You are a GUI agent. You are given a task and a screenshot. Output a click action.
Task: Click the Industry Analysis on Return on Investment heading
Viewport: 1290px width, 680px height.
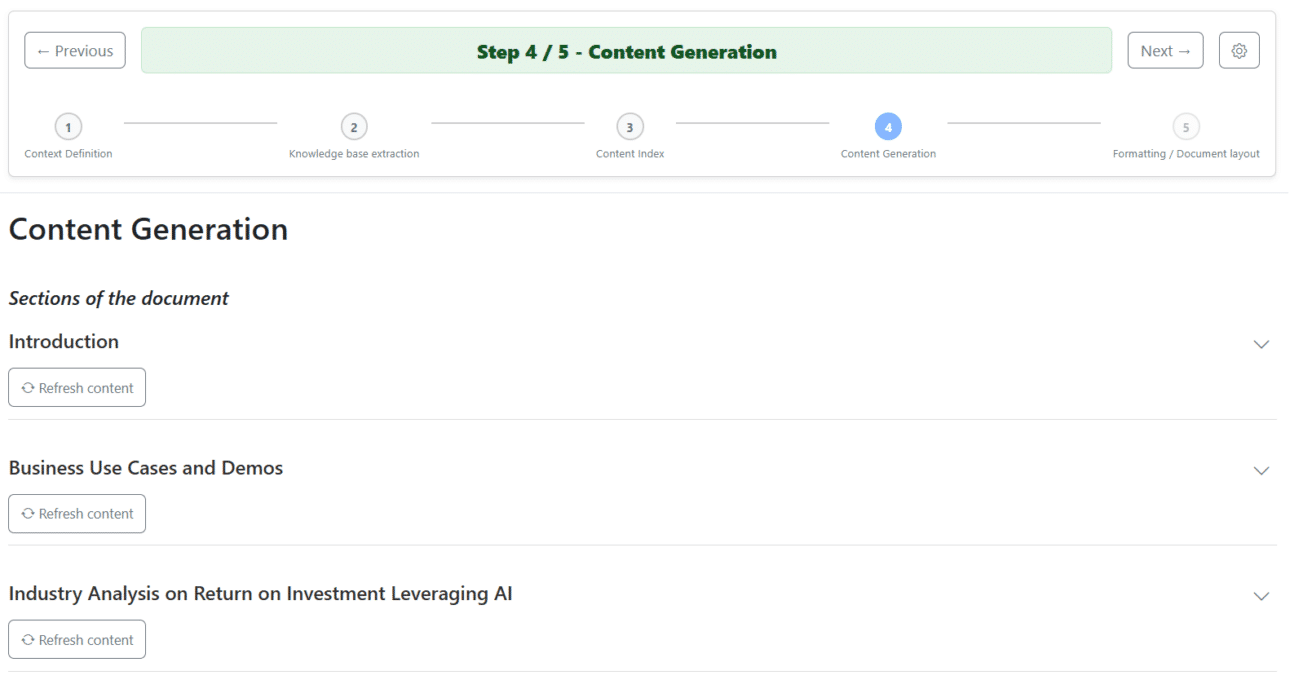pyautogui.click(x=260, y=594)
